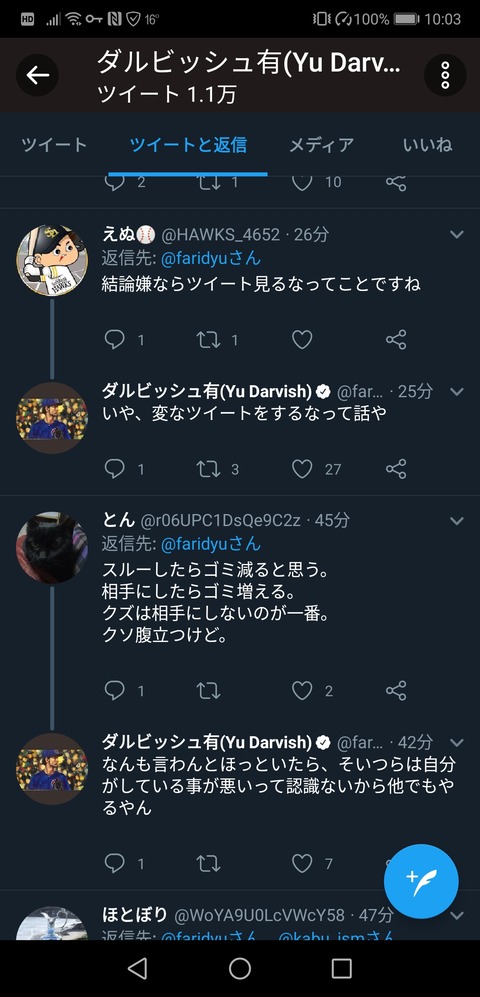
Task: Share the HAWKS_4652 tweet
Action: 396,340
